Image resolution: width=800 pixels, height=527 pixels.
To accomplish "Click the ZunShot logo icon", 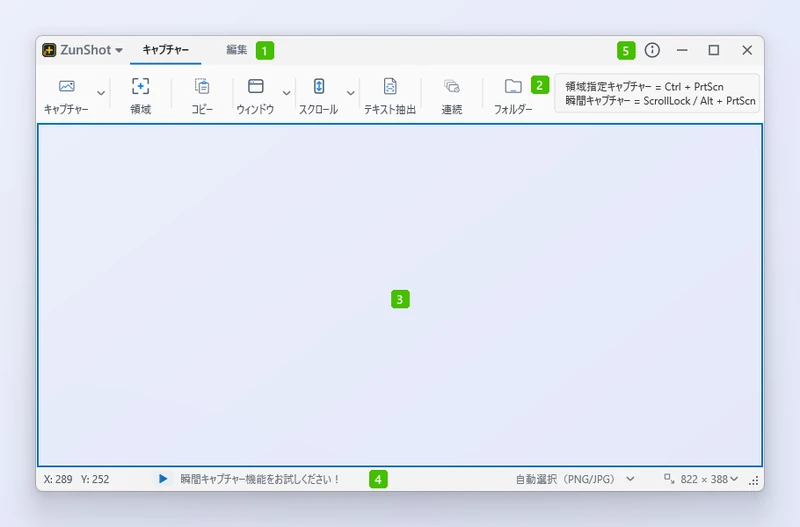I will tap(49, 50).
